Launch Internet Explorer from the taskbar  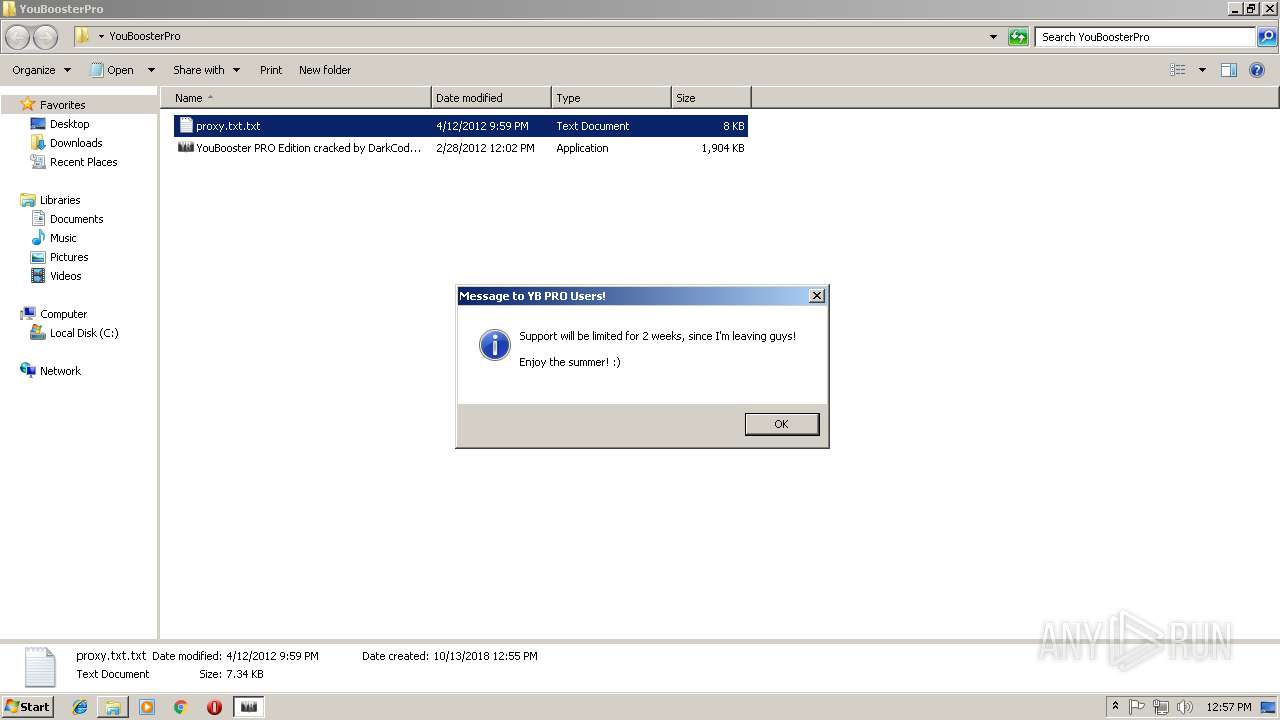coord(80,707)
